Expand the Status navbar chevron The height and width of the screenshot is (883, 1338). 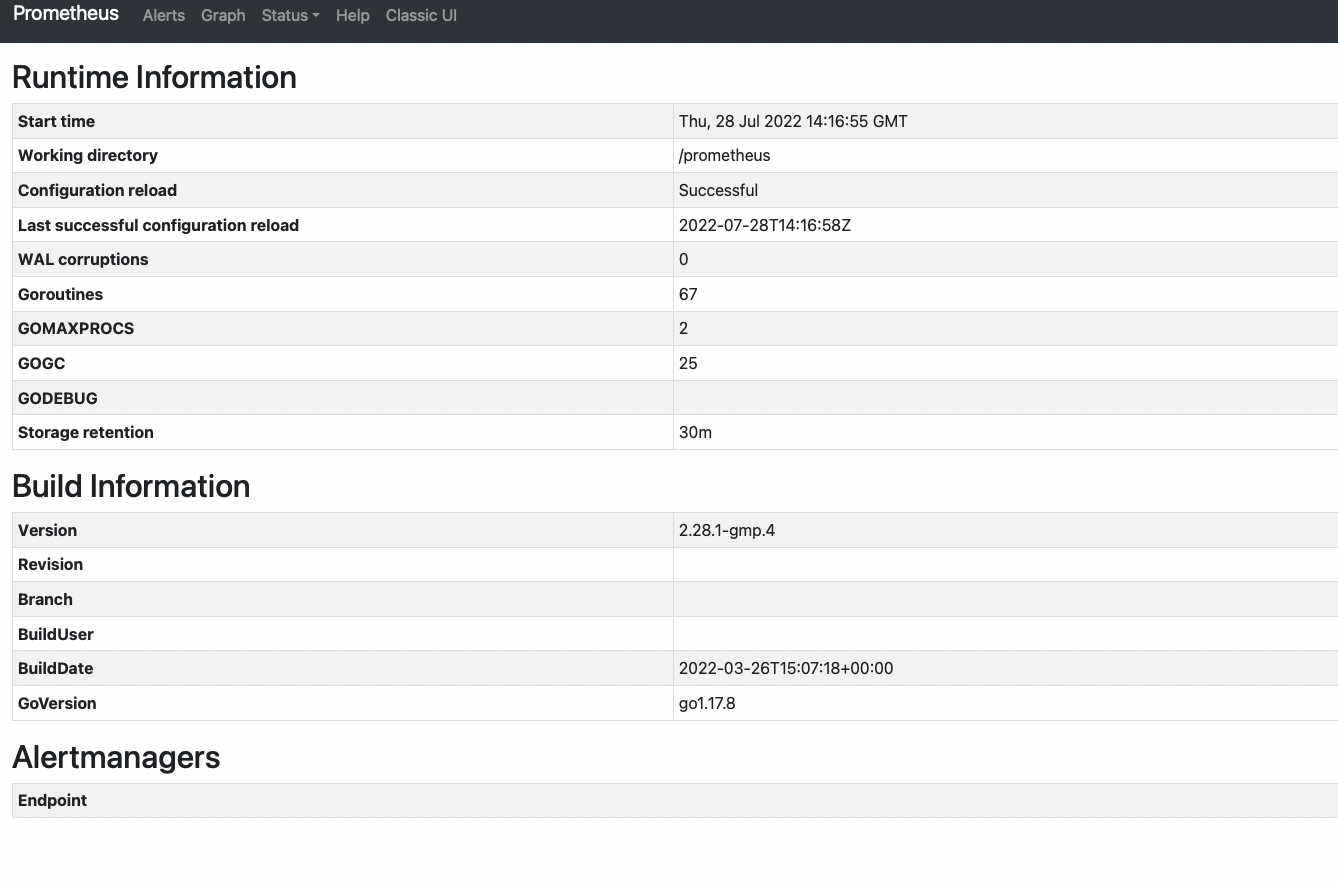click(x=314, y=15)
